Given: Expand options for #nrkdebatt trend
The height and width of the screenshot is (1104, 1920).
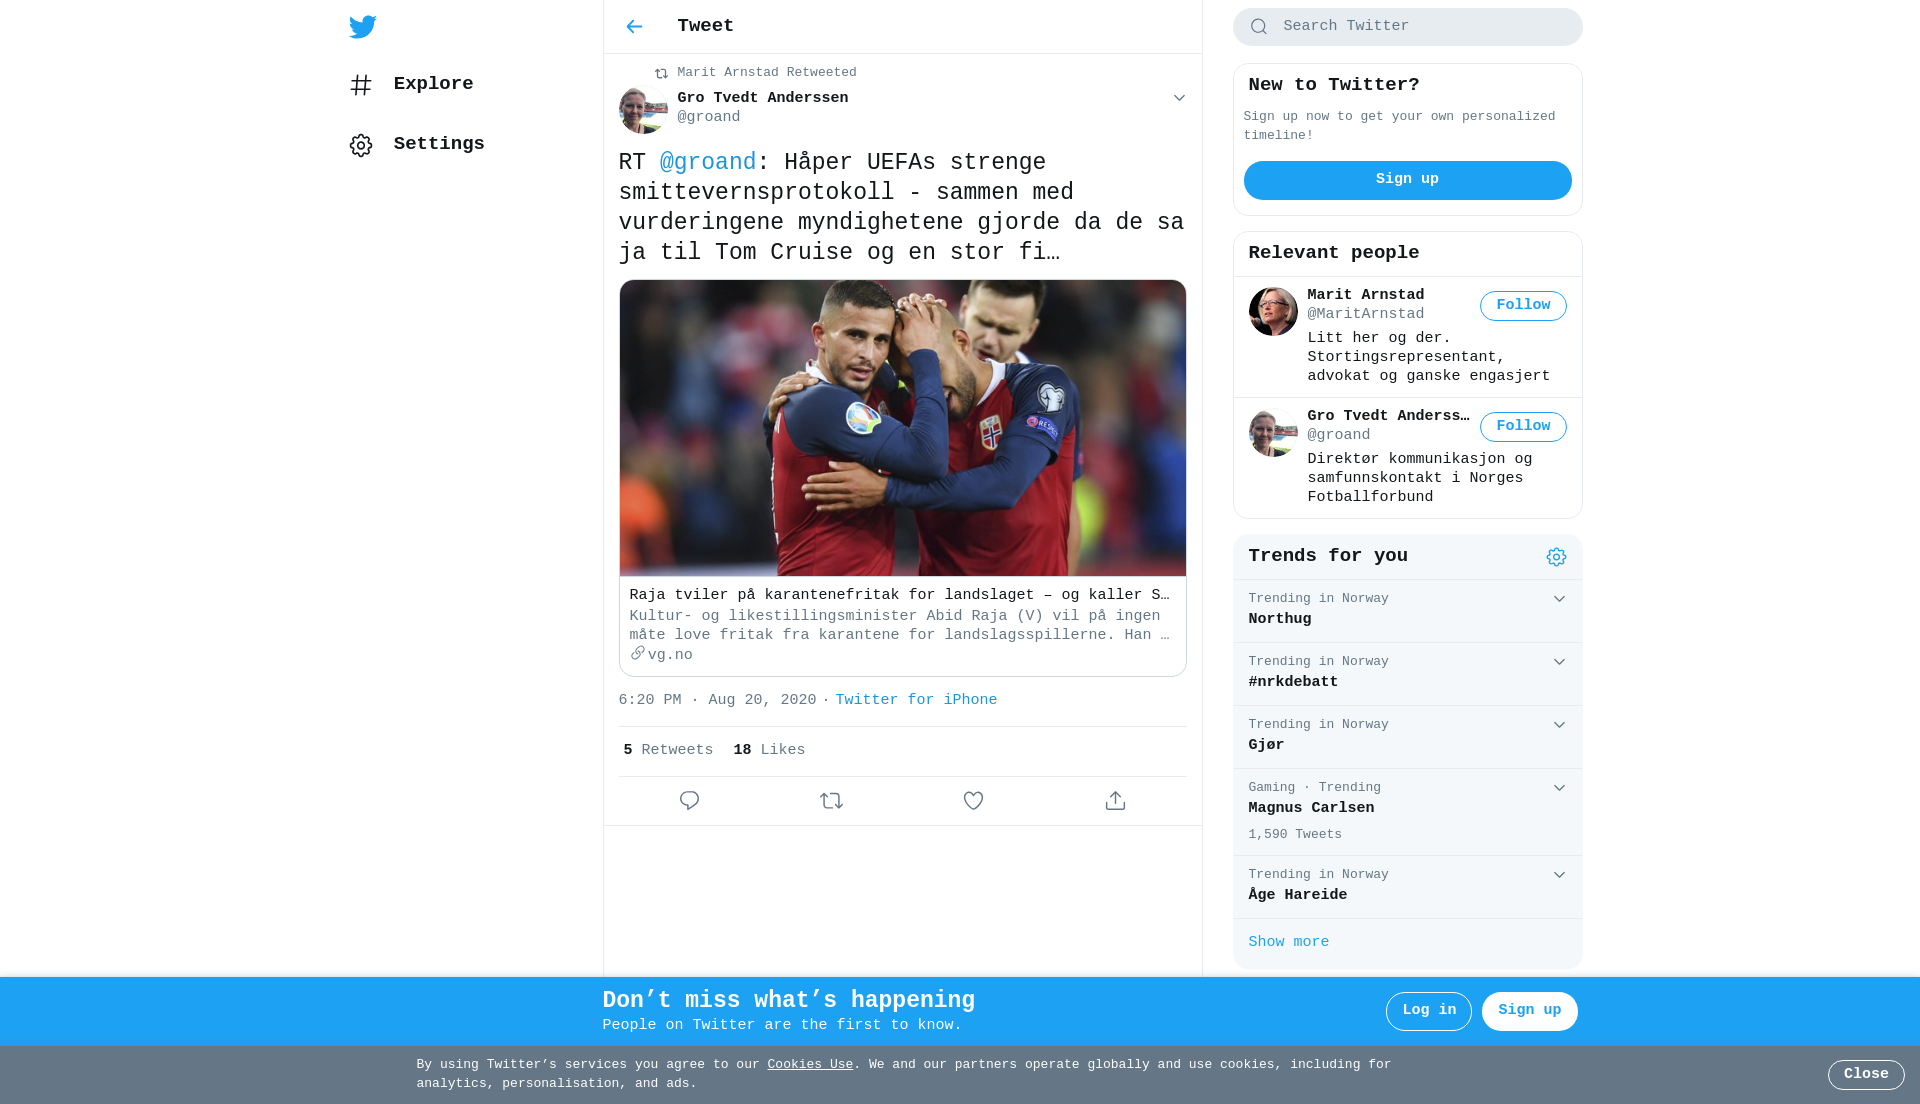Looking at the screenshot, I should [1559, 662].
